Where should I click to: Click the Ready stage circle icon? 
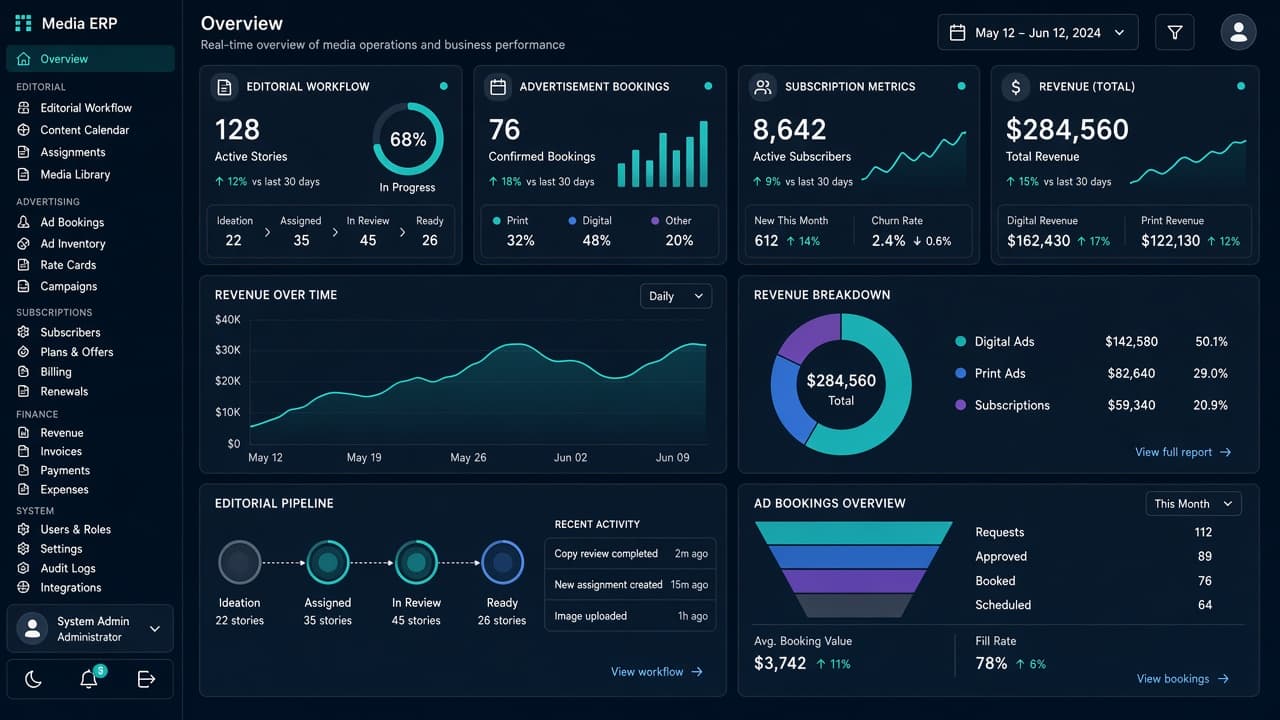502,563
